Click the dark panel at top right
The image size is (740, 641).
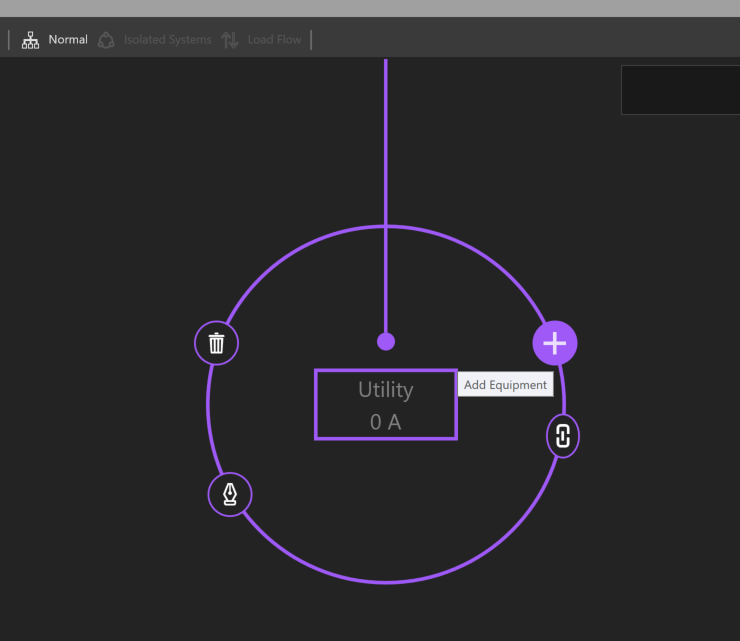[x=680, y=90]
